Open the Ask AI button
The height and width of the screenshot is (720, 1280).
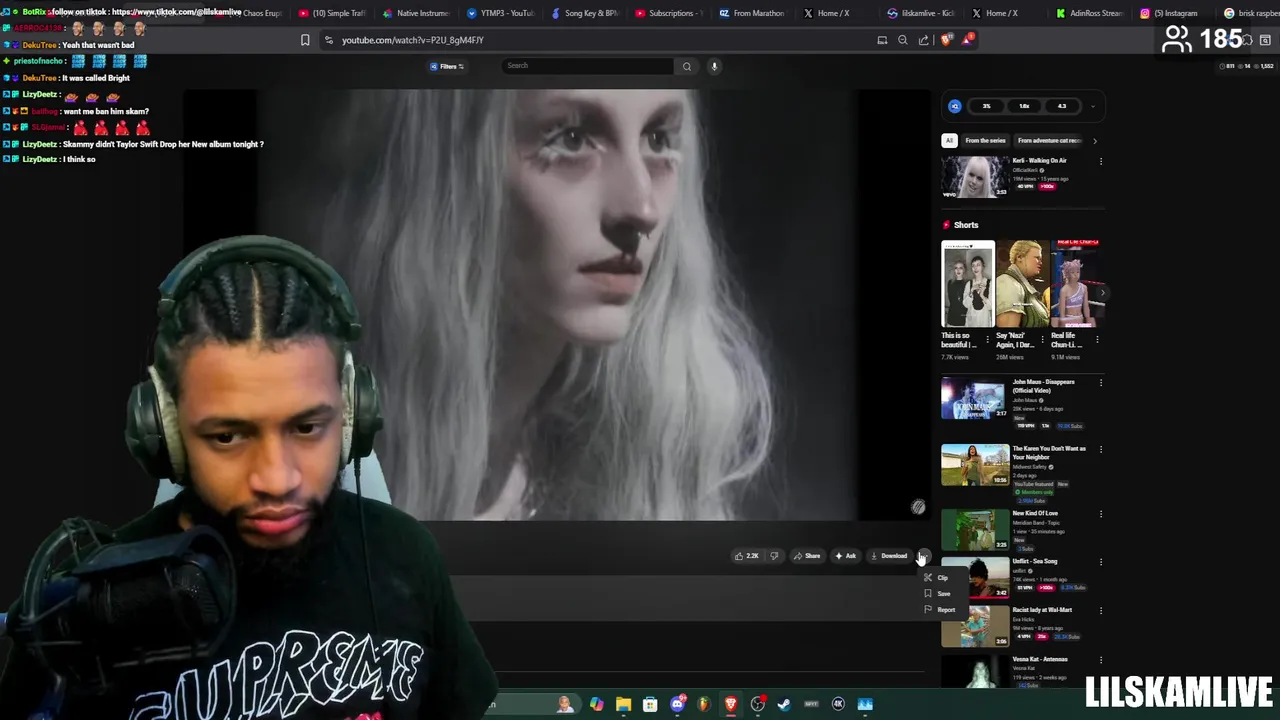(845, 556)
